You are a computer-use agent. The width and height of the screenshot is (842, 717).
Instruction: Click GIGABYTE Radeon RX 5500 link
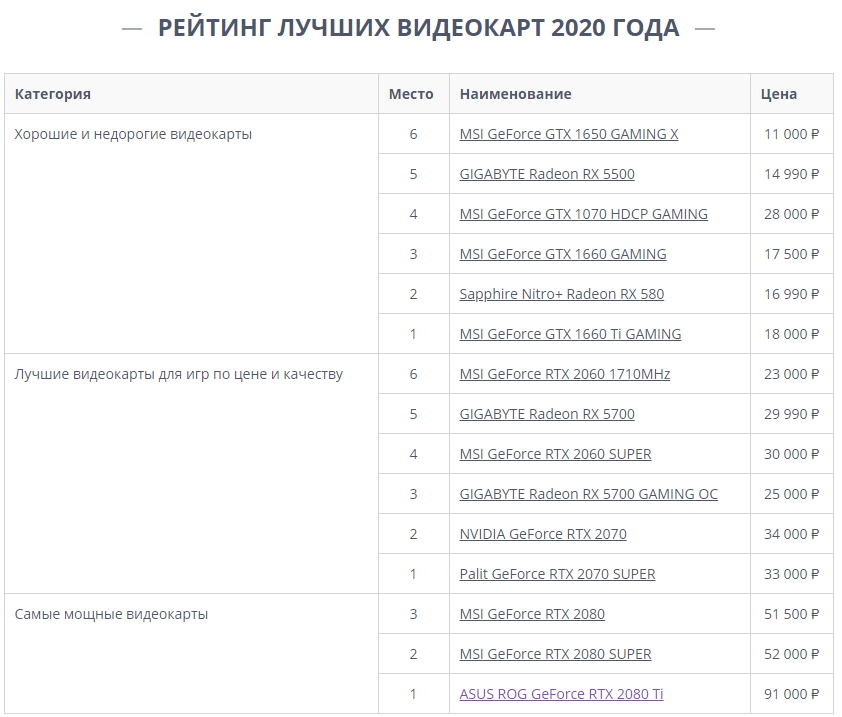click(546, 174)
